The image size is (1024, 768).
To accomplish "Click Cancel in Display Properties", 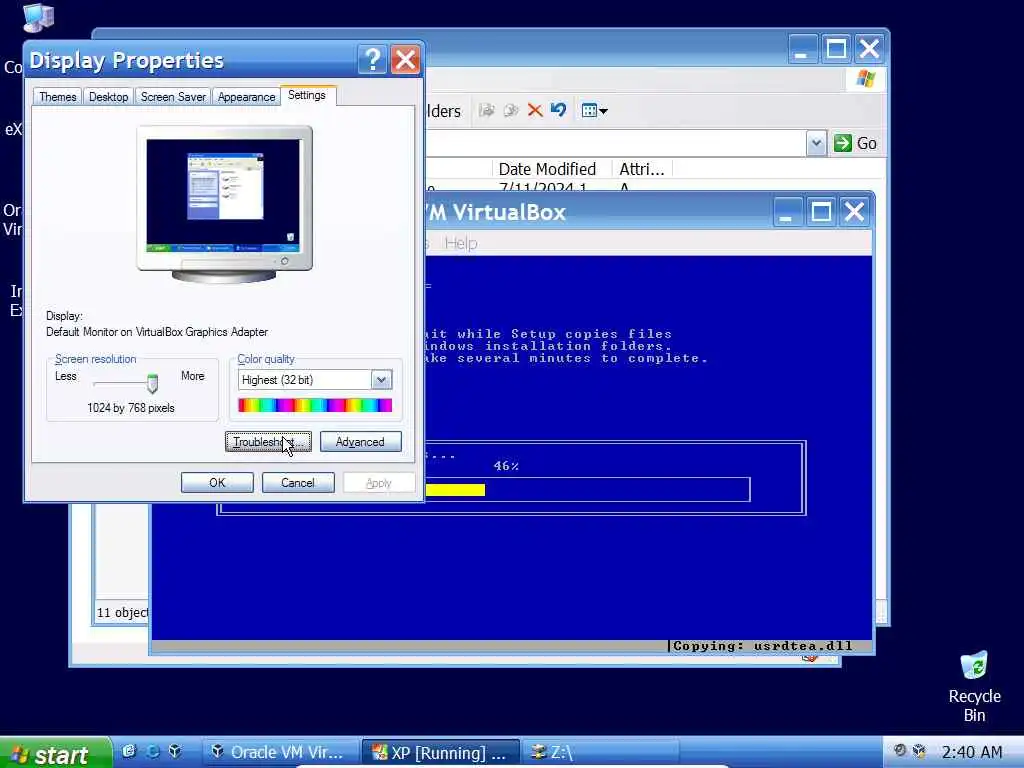I will click(298, 483).
